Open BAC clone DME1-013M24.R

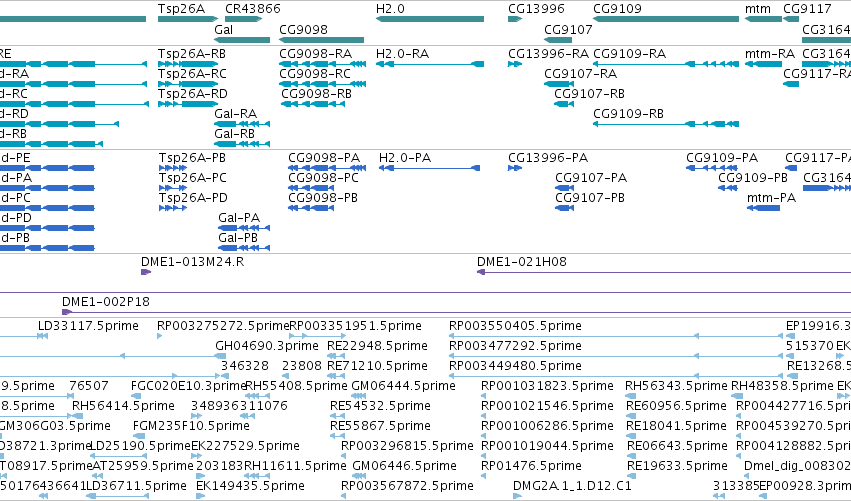tap(192, 262)
